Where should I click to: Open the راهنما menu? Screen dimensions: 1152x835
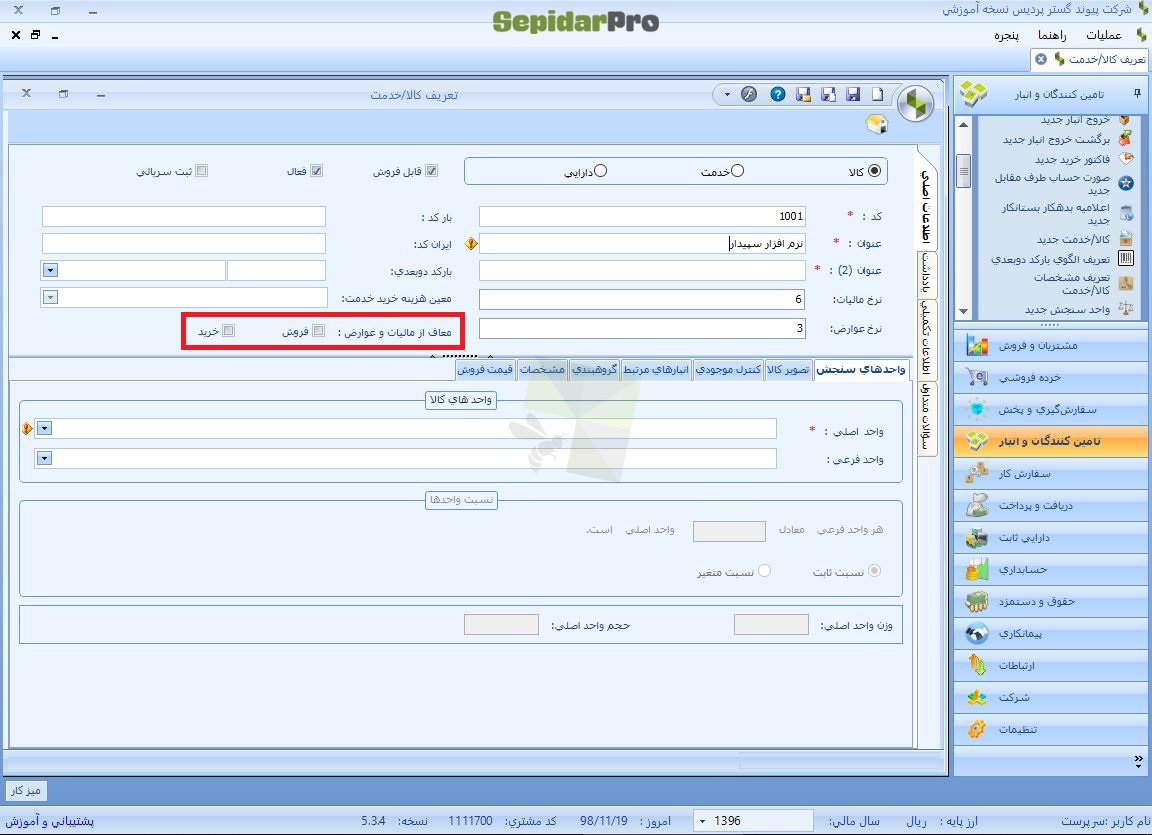click(1052, 35)
